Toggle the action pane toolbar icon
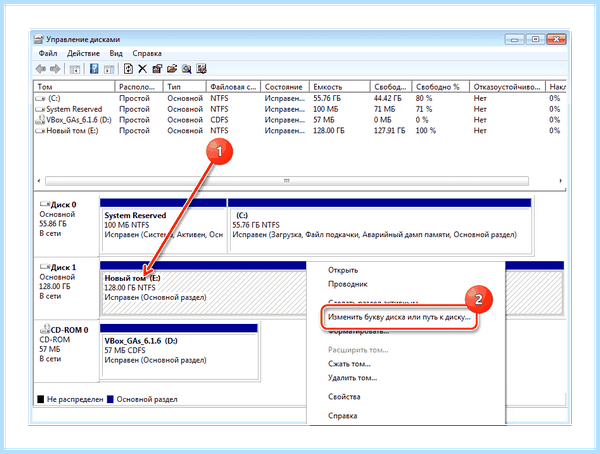Screen dimensions: 600x454 click(x=109, y=69)
